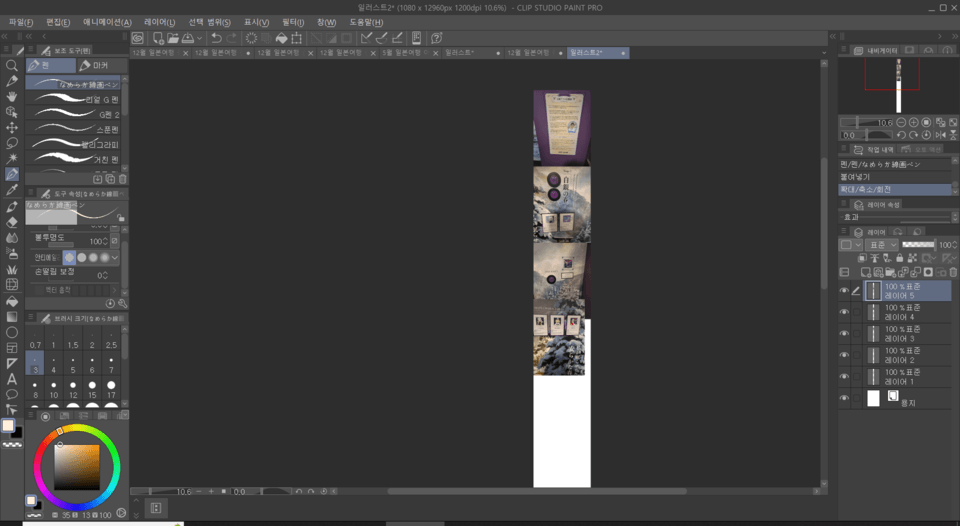Click the Scale/Rotate transform toolbar icon

click(x=296, y=38)
